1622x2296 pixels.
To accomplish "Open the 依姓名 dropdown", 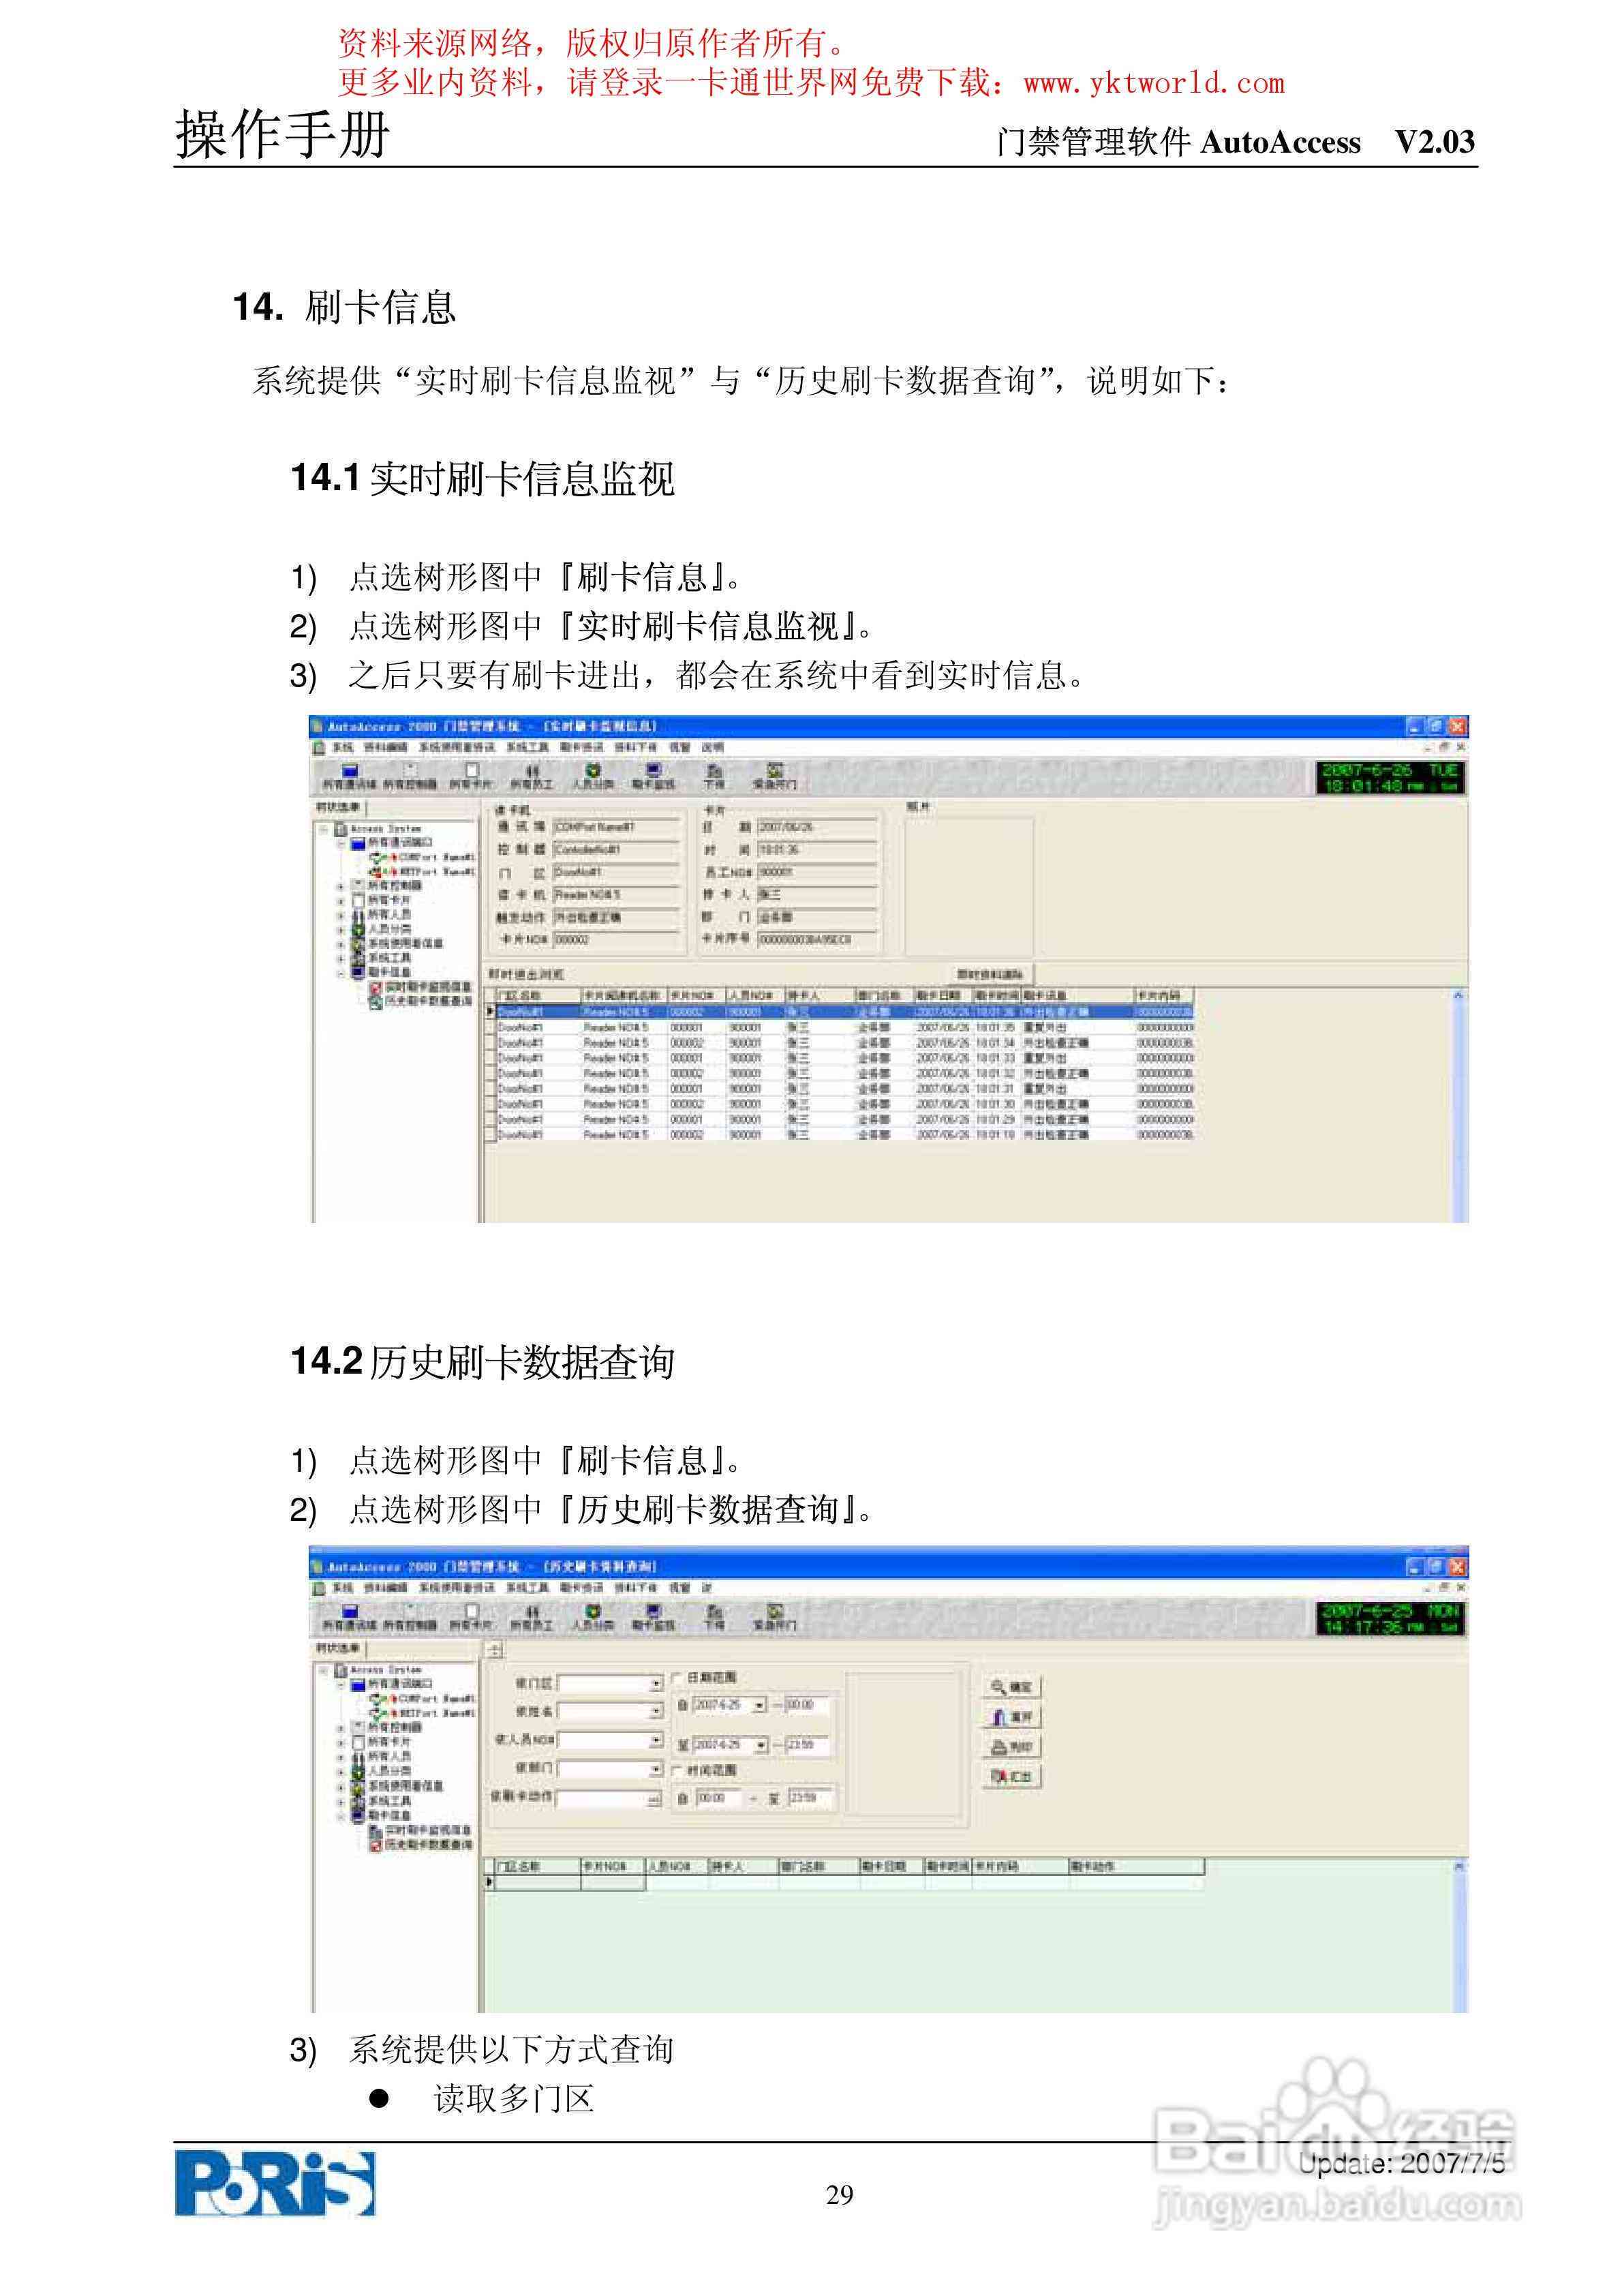I will point(656,1712).
